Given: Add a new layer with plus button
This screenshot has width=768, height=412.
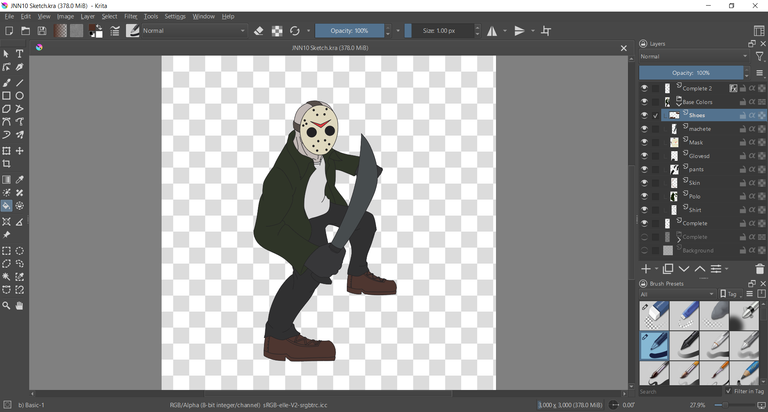Looking at the screenshot, I should pyautogui.click(x=646, y=268).
